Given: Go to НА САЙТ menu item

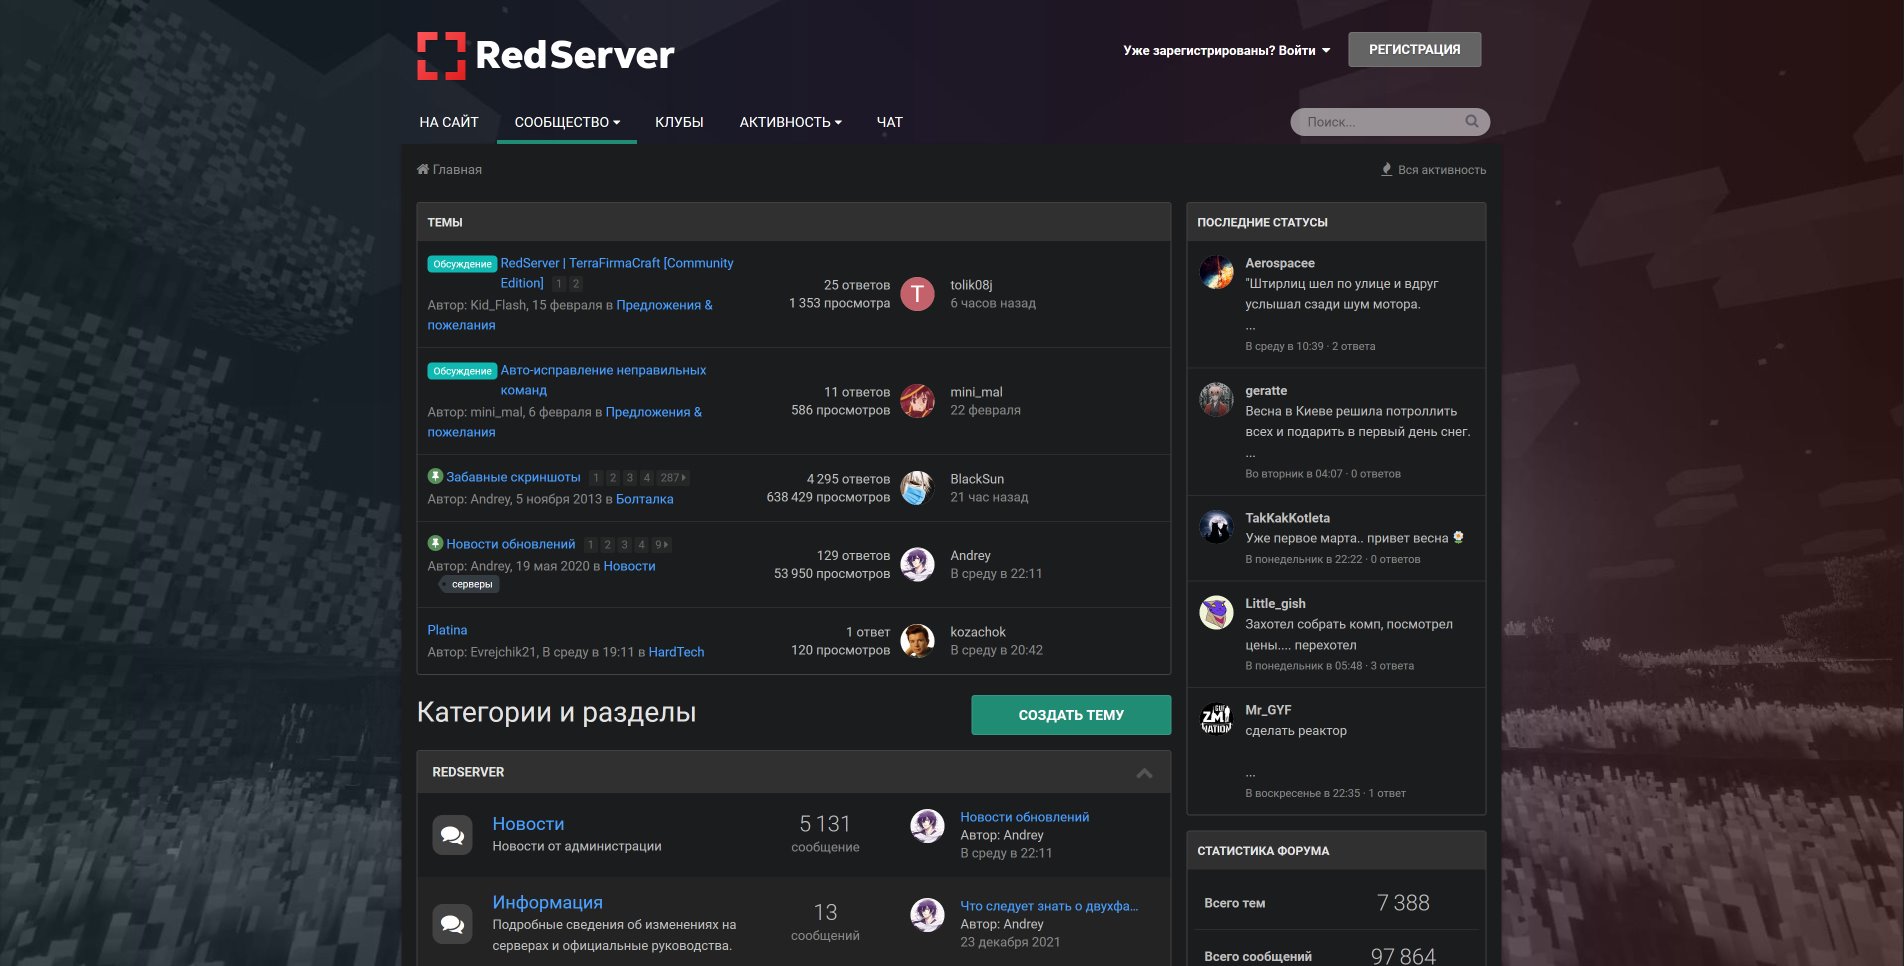Looking at the screenshot, I should tap(449, 122).
